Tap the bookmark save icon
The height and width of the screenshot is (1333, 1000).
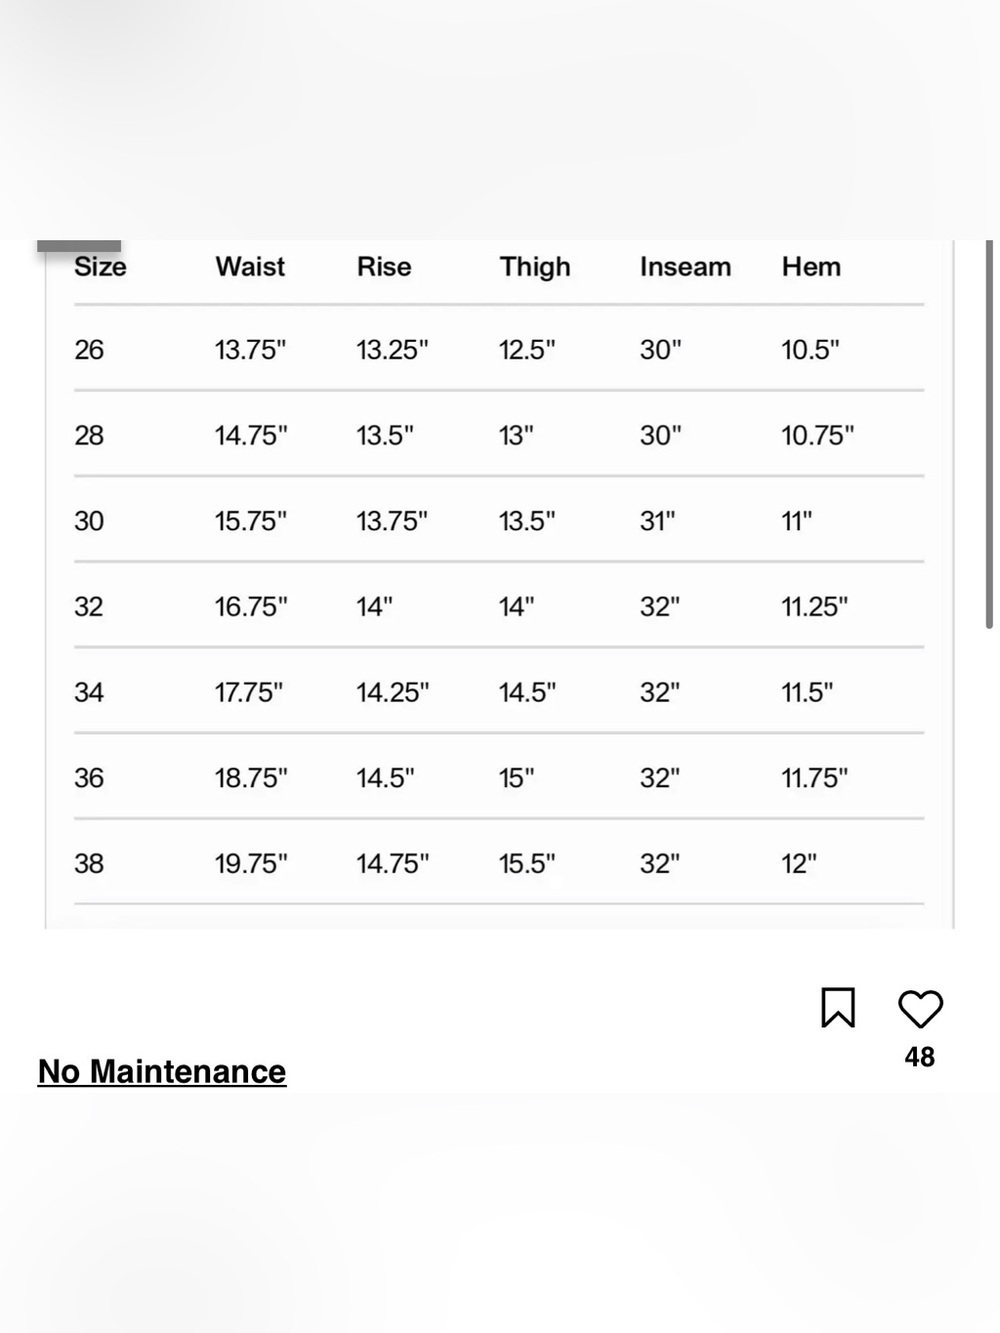click(x=838, y=1008)
